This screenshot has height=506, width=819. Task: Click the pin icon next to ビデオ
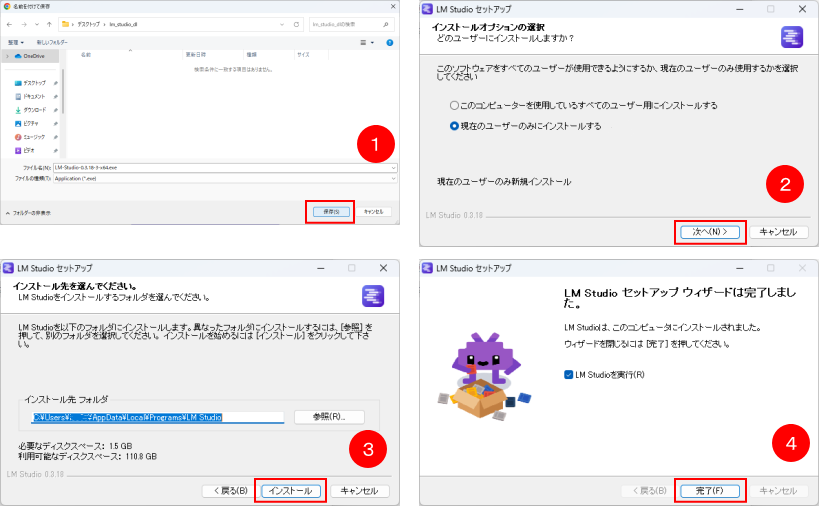click(x=55, y=150)
